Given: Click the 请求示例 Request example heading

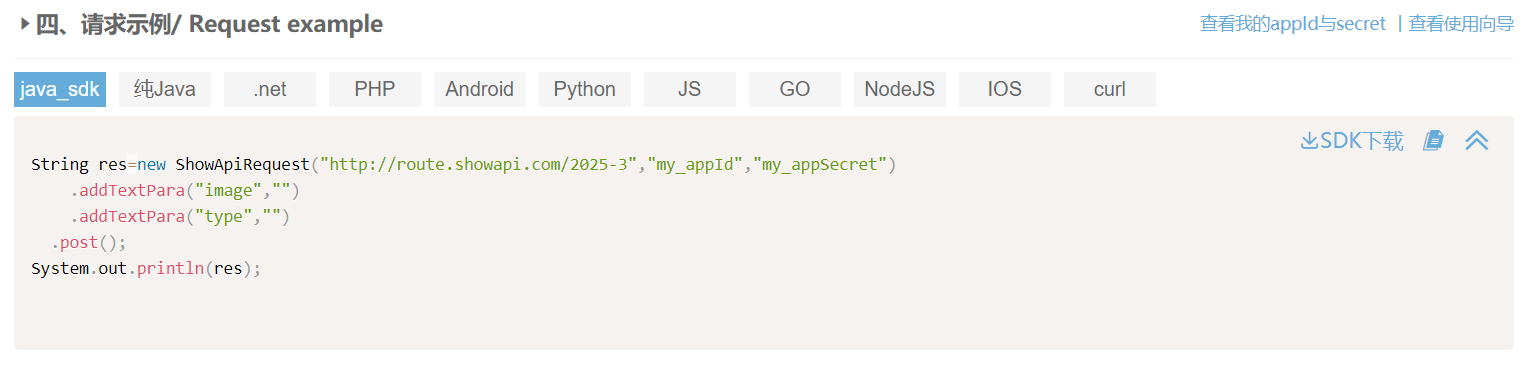Looking at the screenshot, I should tap(209, 24).
